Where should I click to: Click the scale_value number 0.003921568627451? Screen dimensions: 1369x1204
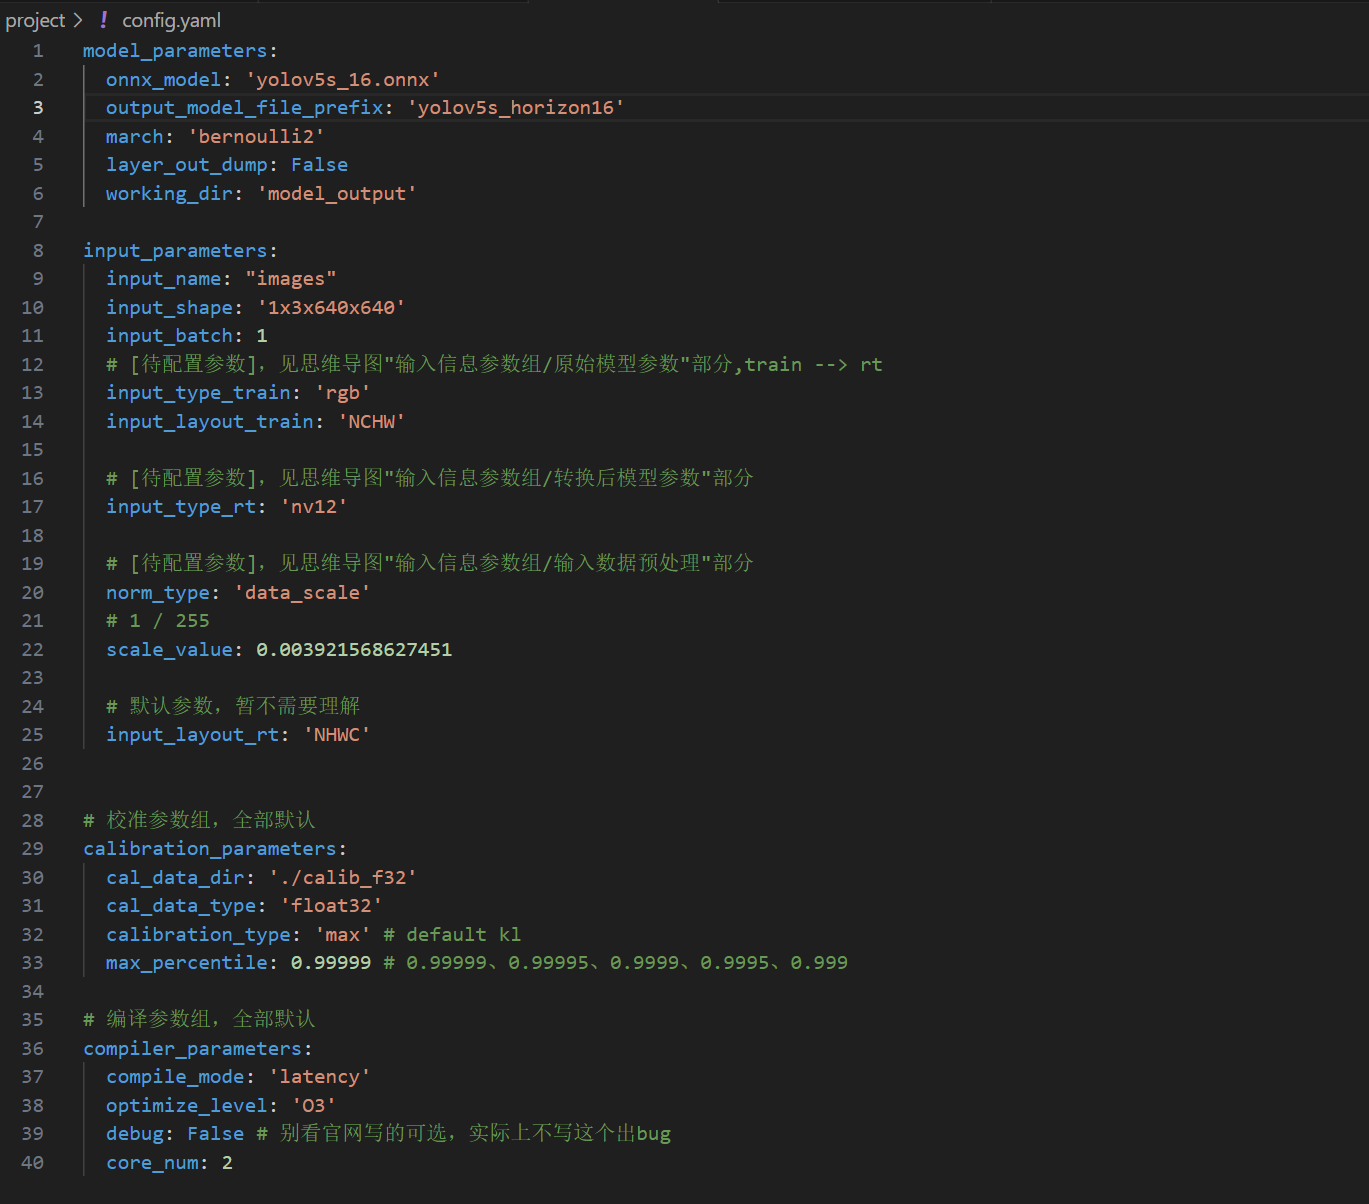pyautogui.click(x=354, y=650)
